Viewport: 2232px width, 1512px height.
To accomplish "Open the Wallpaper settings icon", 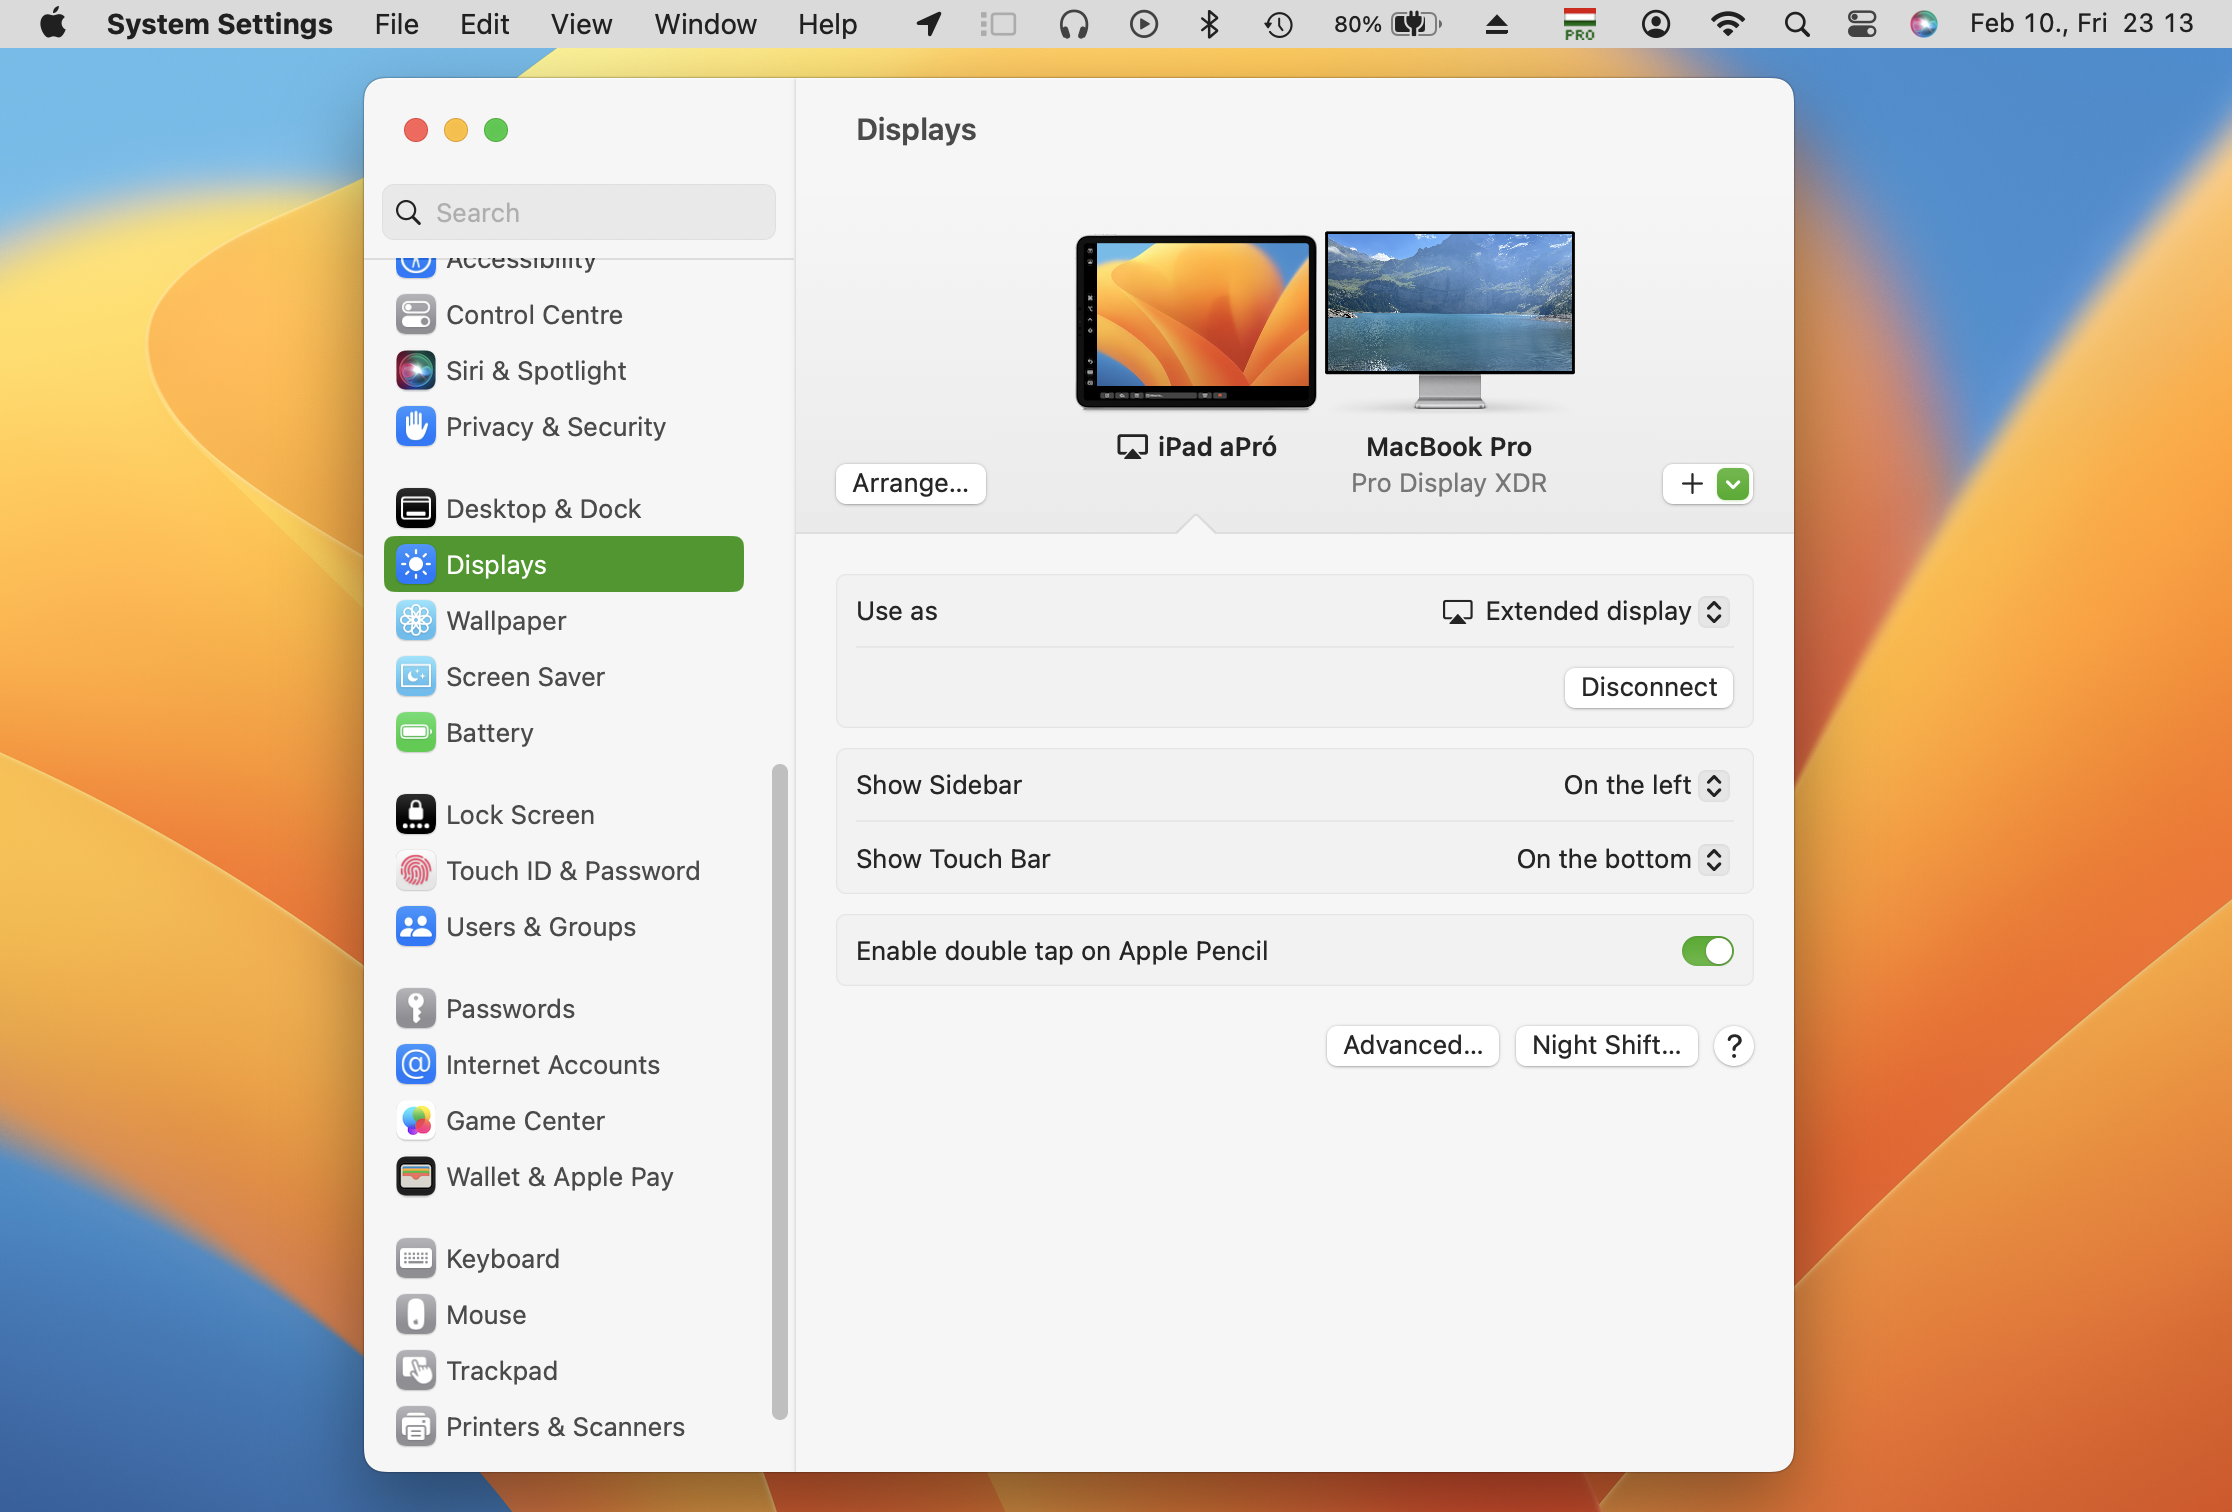I will click(415, 621).
